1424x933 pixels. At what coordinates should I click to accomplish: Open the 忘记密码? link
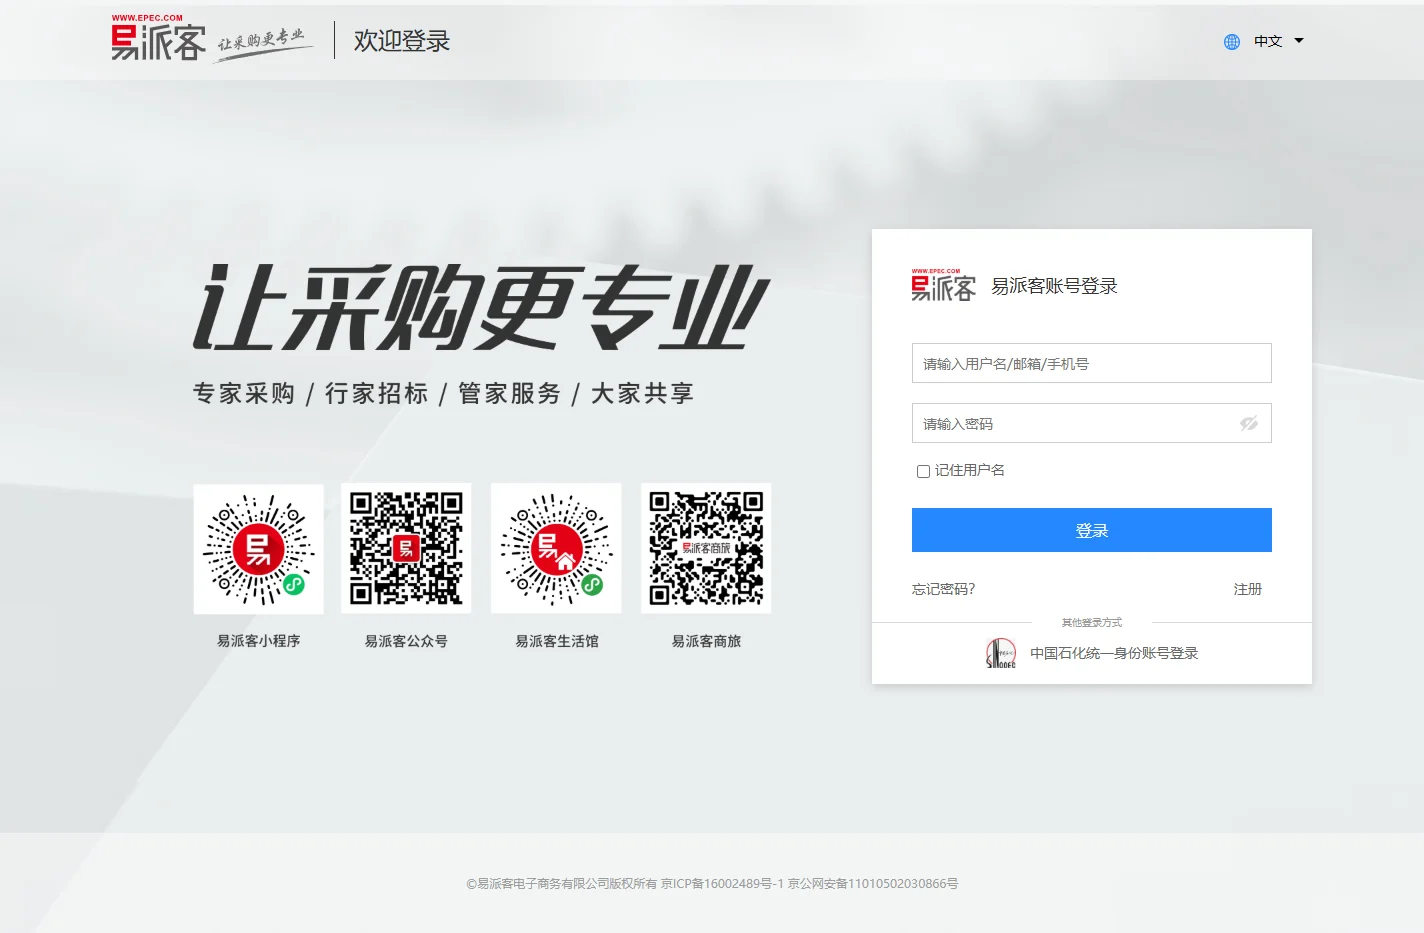[943, 589]
